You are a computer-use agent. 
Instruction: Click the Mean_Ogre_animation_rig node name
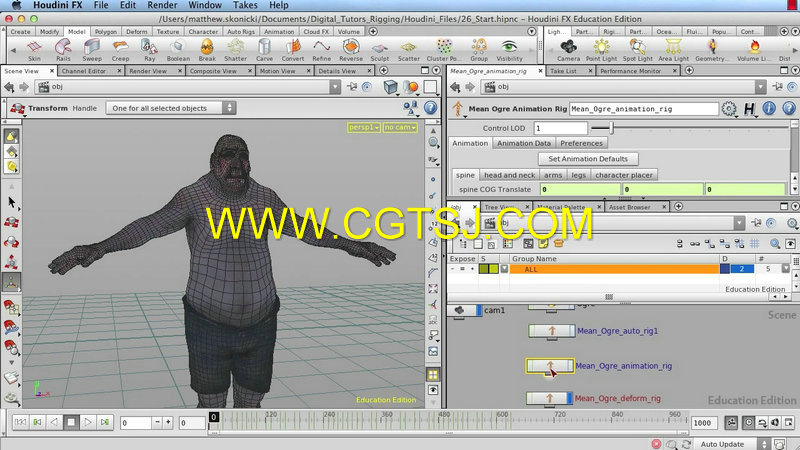coord(623,366)
